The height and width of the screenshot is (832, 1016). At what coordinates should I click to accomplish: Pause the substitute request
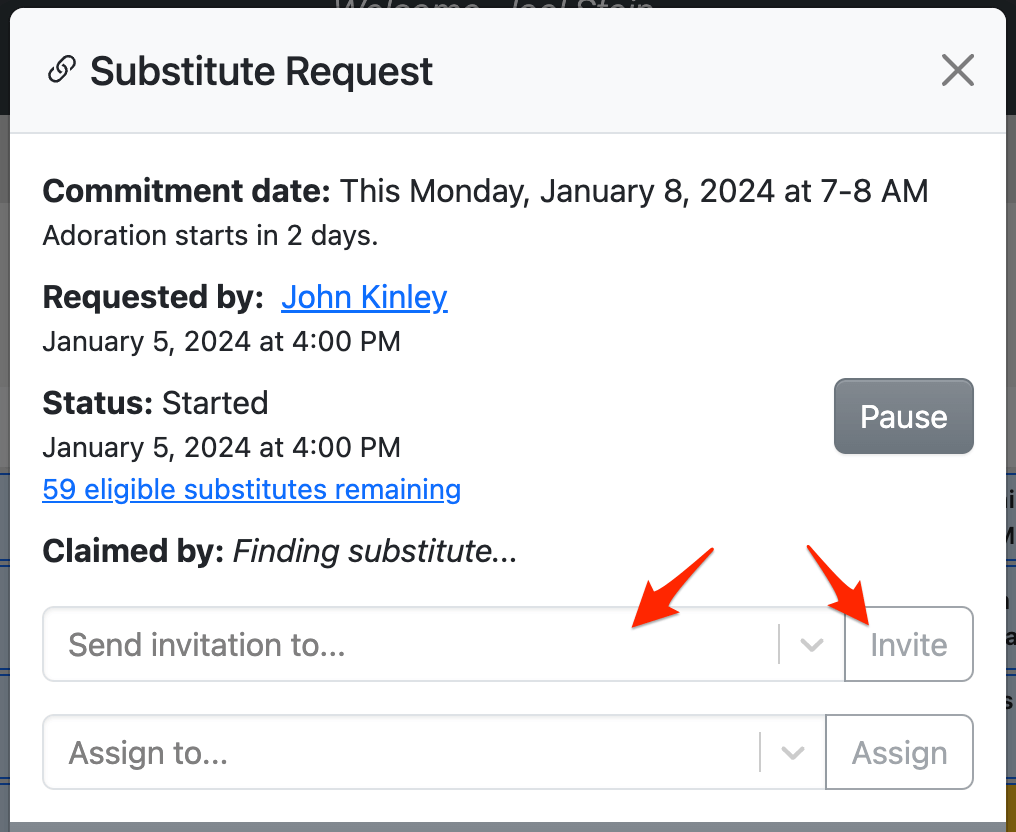pyautogui.click(x=903, y=416)
